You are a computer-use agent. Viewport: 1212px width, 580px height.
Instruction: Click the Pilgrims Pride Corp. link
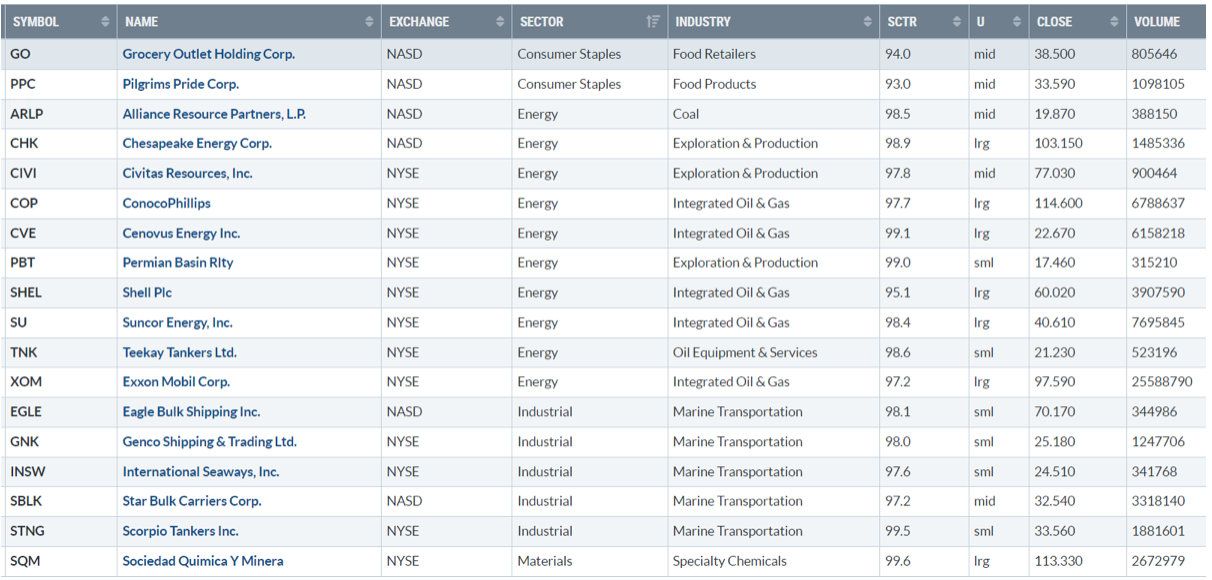point(180,84)
